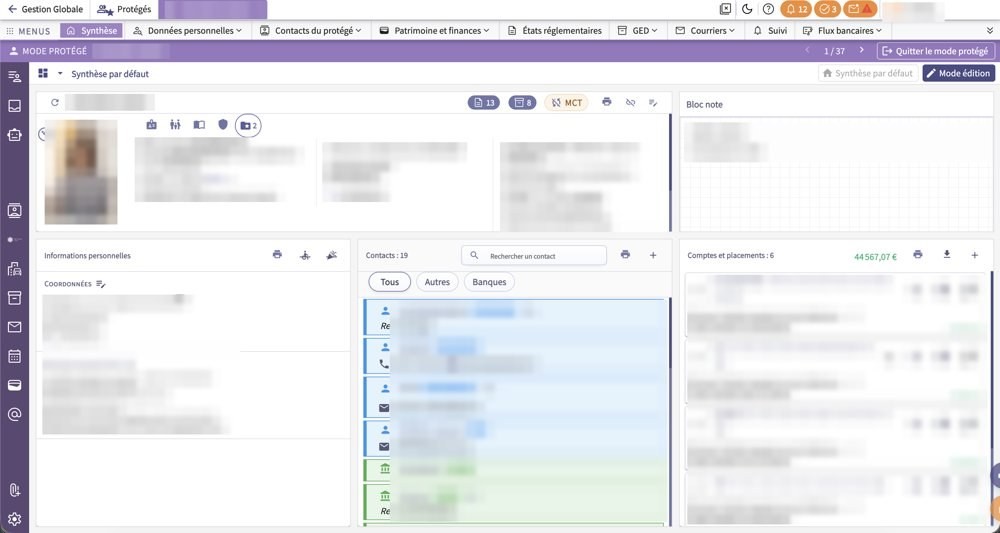Image resolution: width=1000 pixels, height=533 pixels.
Task: Click the party popper icon in Informations personnelles
Action: (x=332, y=255)
